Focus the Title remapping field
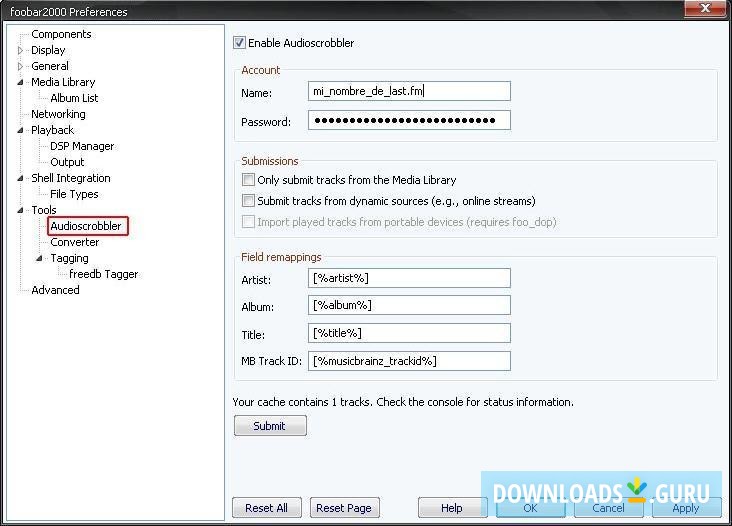The image size is (732, 526). coord(409,333)
